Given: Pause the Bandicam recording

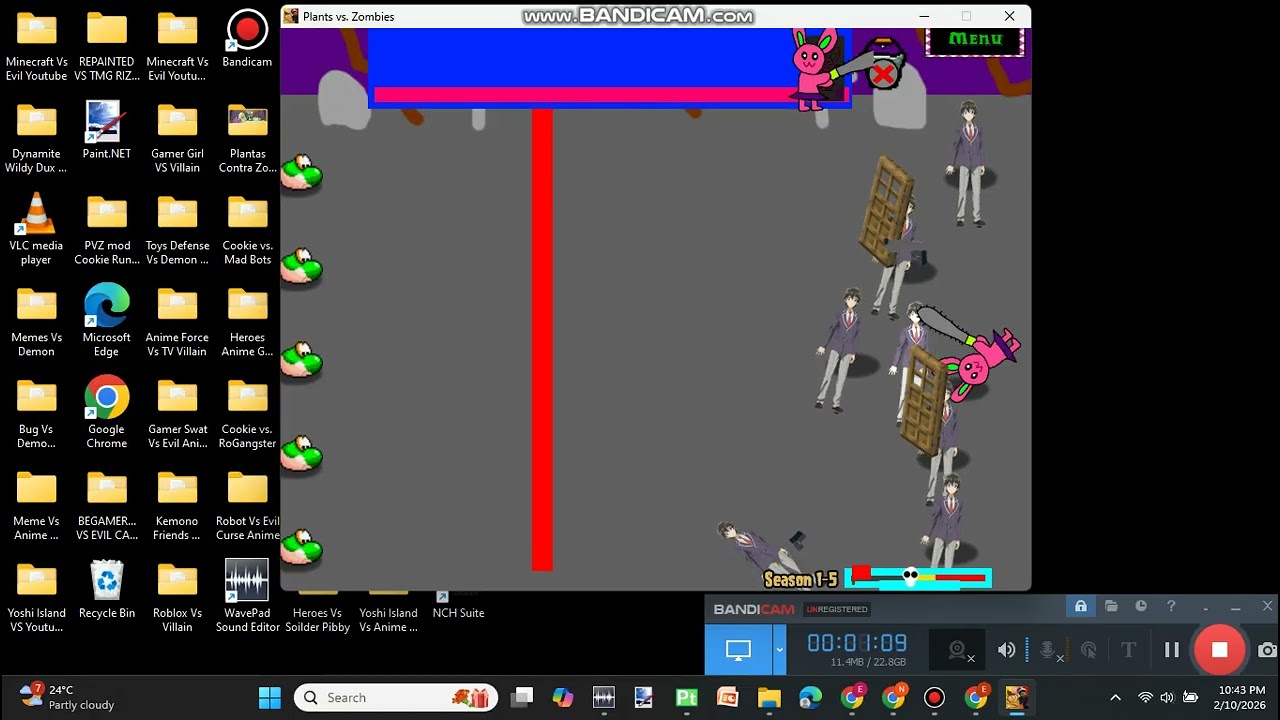Looking at the screenshot, I should 1172,650.
